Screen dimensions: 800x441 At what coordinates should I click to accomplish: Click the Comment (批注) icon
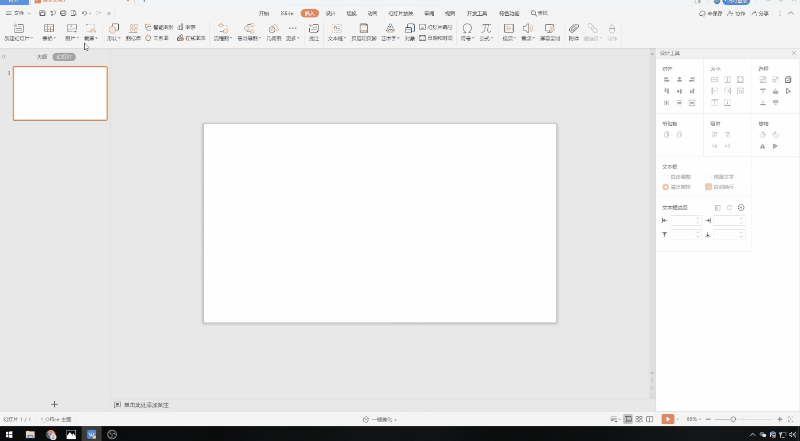[314, 29]
